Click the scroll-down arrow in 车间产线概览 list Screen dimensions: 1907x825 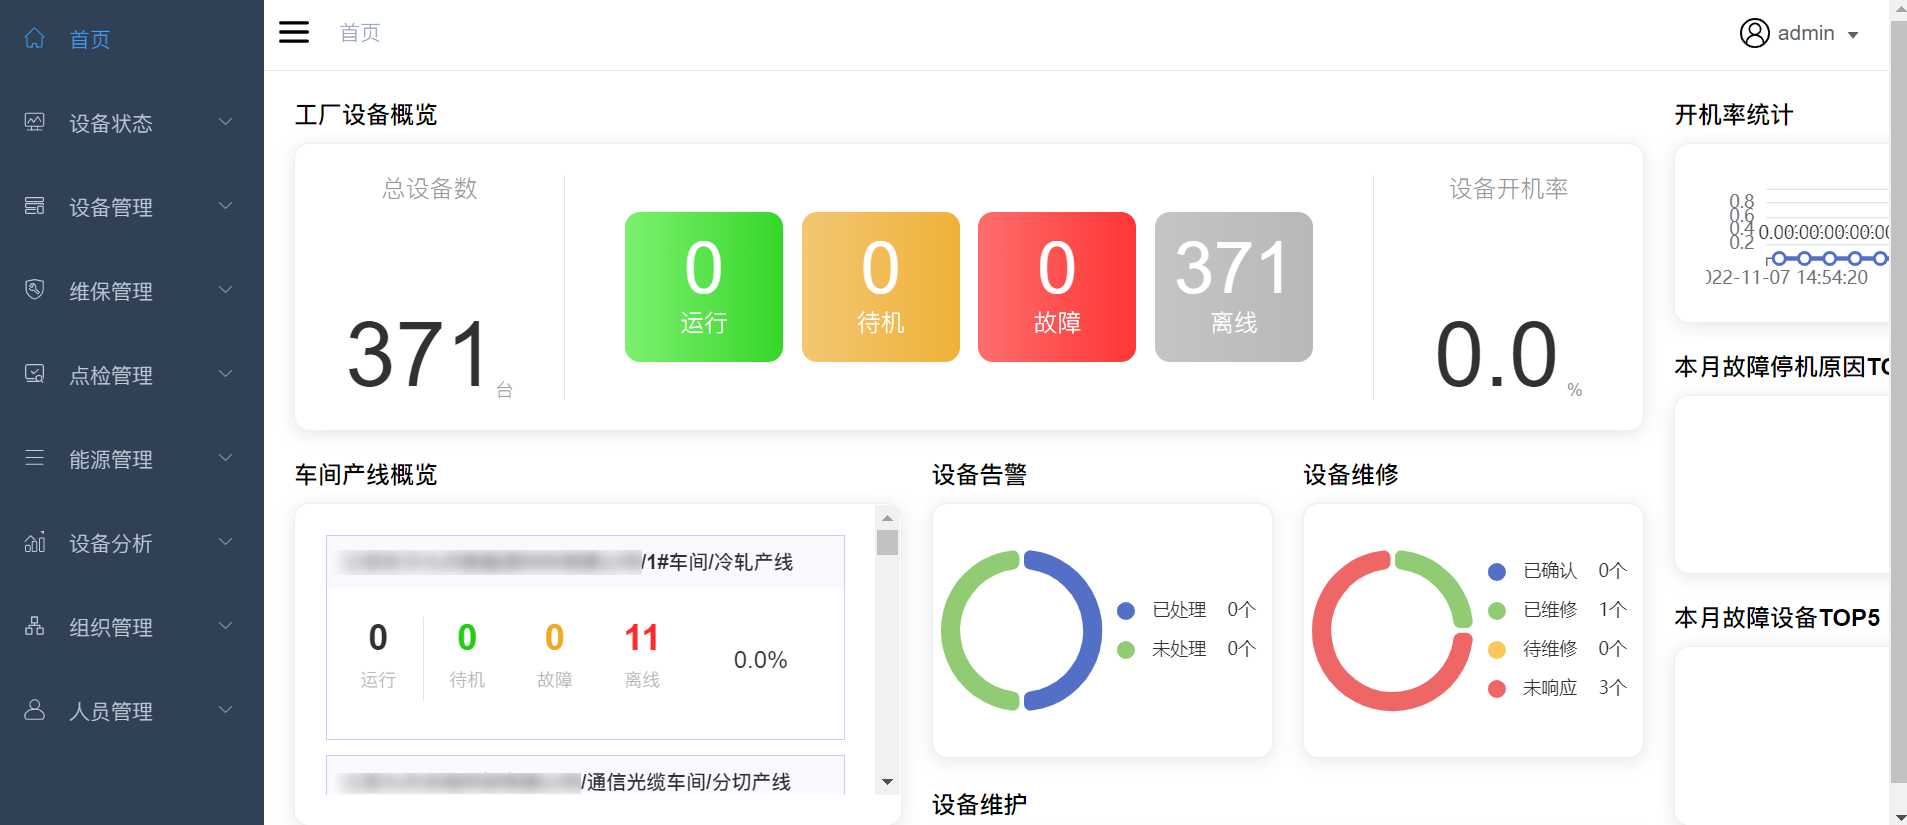[887, 782]
